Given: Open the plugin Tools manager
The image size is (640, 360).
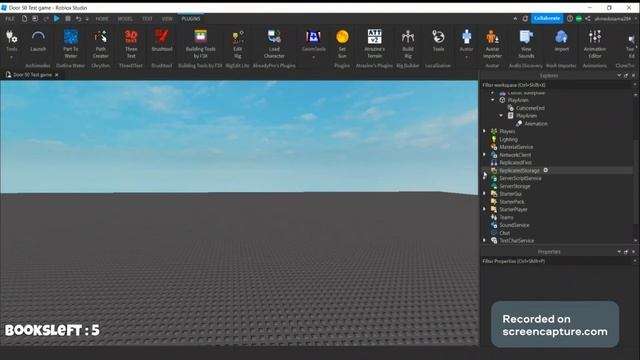Looking at the screenshot, I should [11, 43].
